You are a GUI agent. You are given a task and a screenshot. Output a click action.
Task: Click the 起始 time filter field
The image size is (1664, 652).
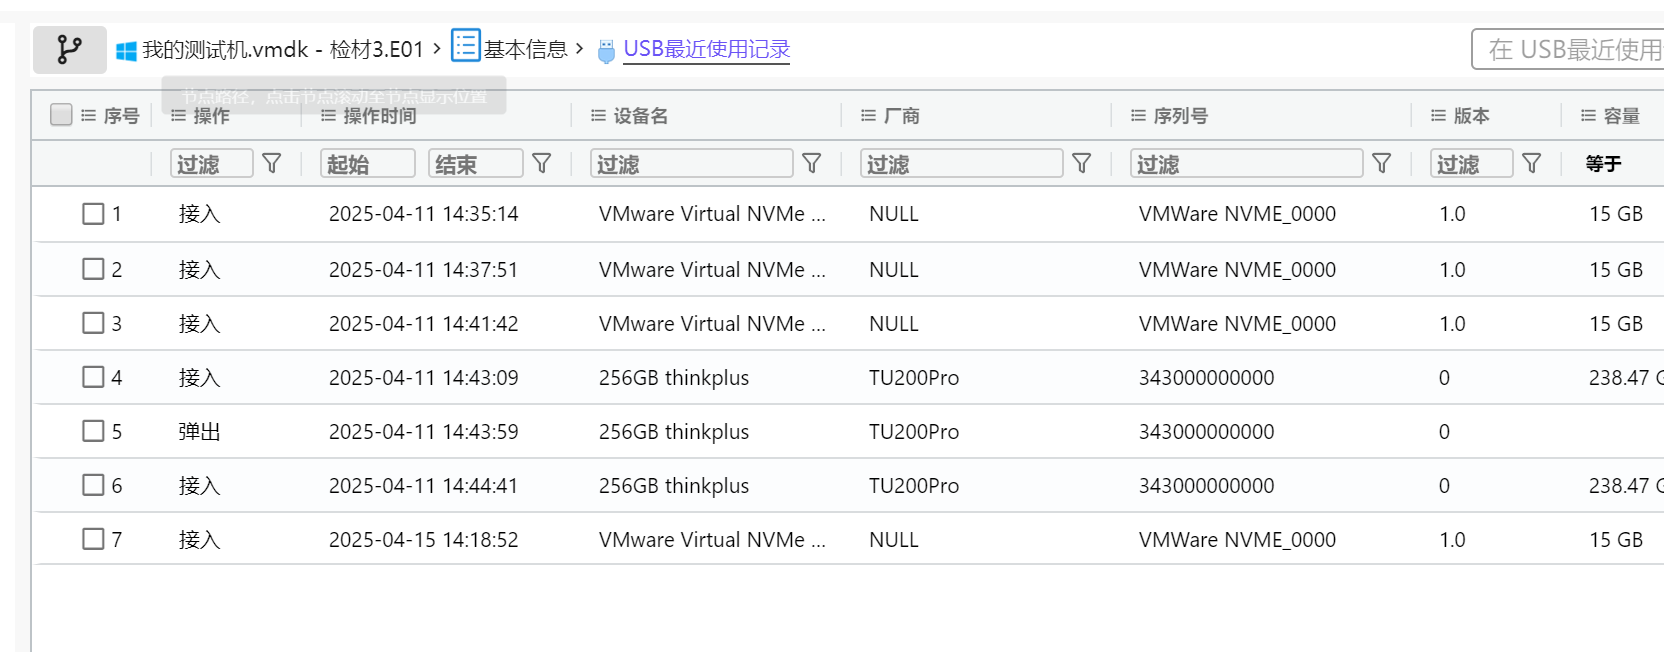368,163
